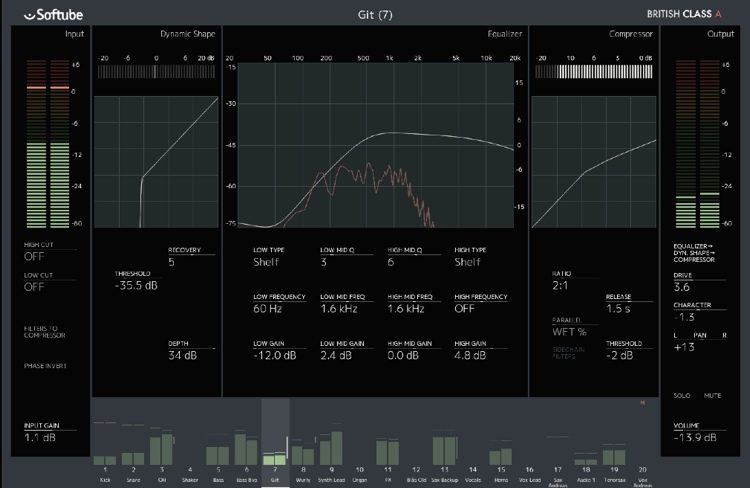
Task: Select channel 11 FX meter
Action: 387,452
